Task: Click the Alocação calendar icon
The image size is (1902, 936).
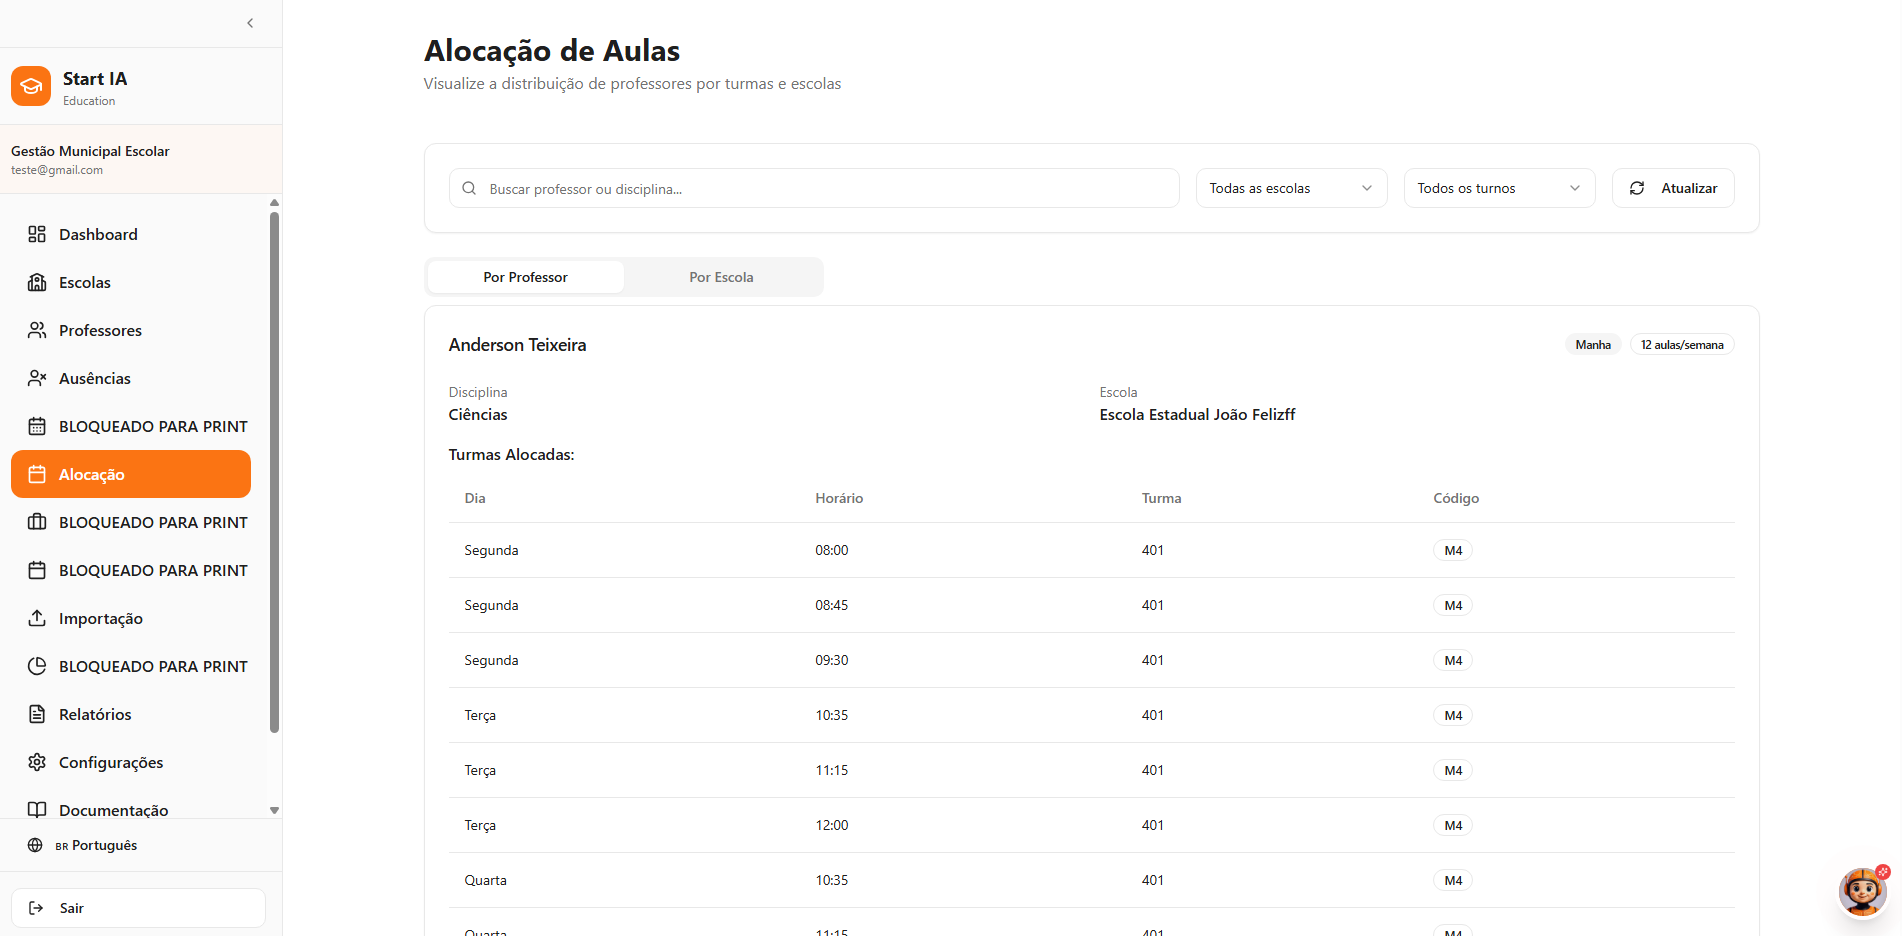Action: [37, 474]
